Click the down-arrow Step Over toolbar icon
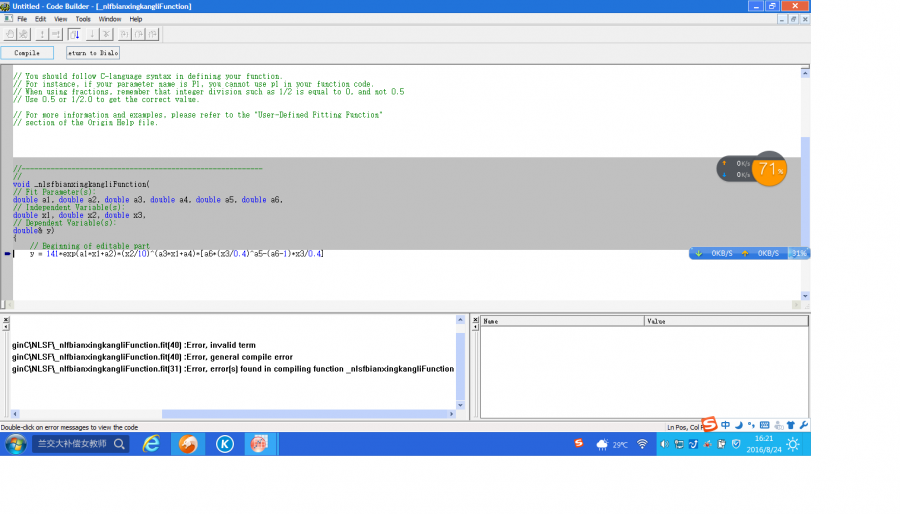 (92, 34)
